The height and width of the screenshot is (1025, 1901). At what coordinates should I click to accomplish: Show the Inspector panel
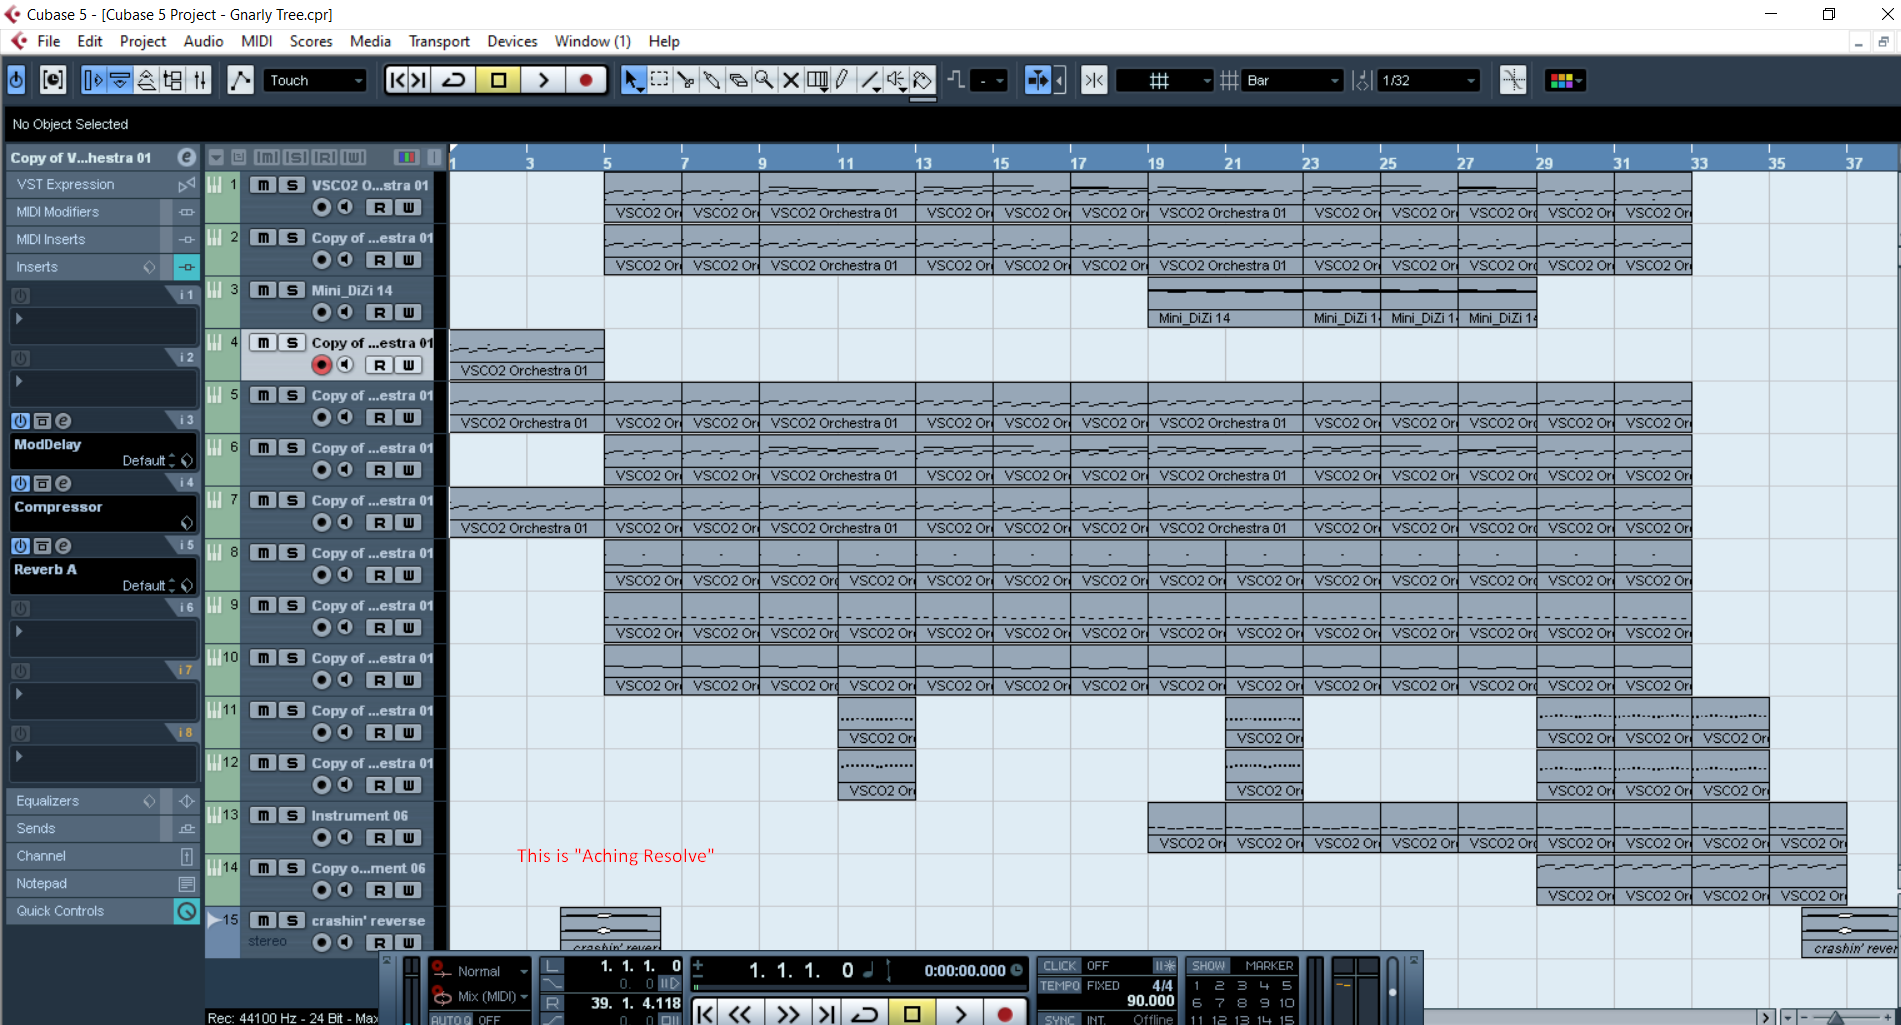pos(93,80)
